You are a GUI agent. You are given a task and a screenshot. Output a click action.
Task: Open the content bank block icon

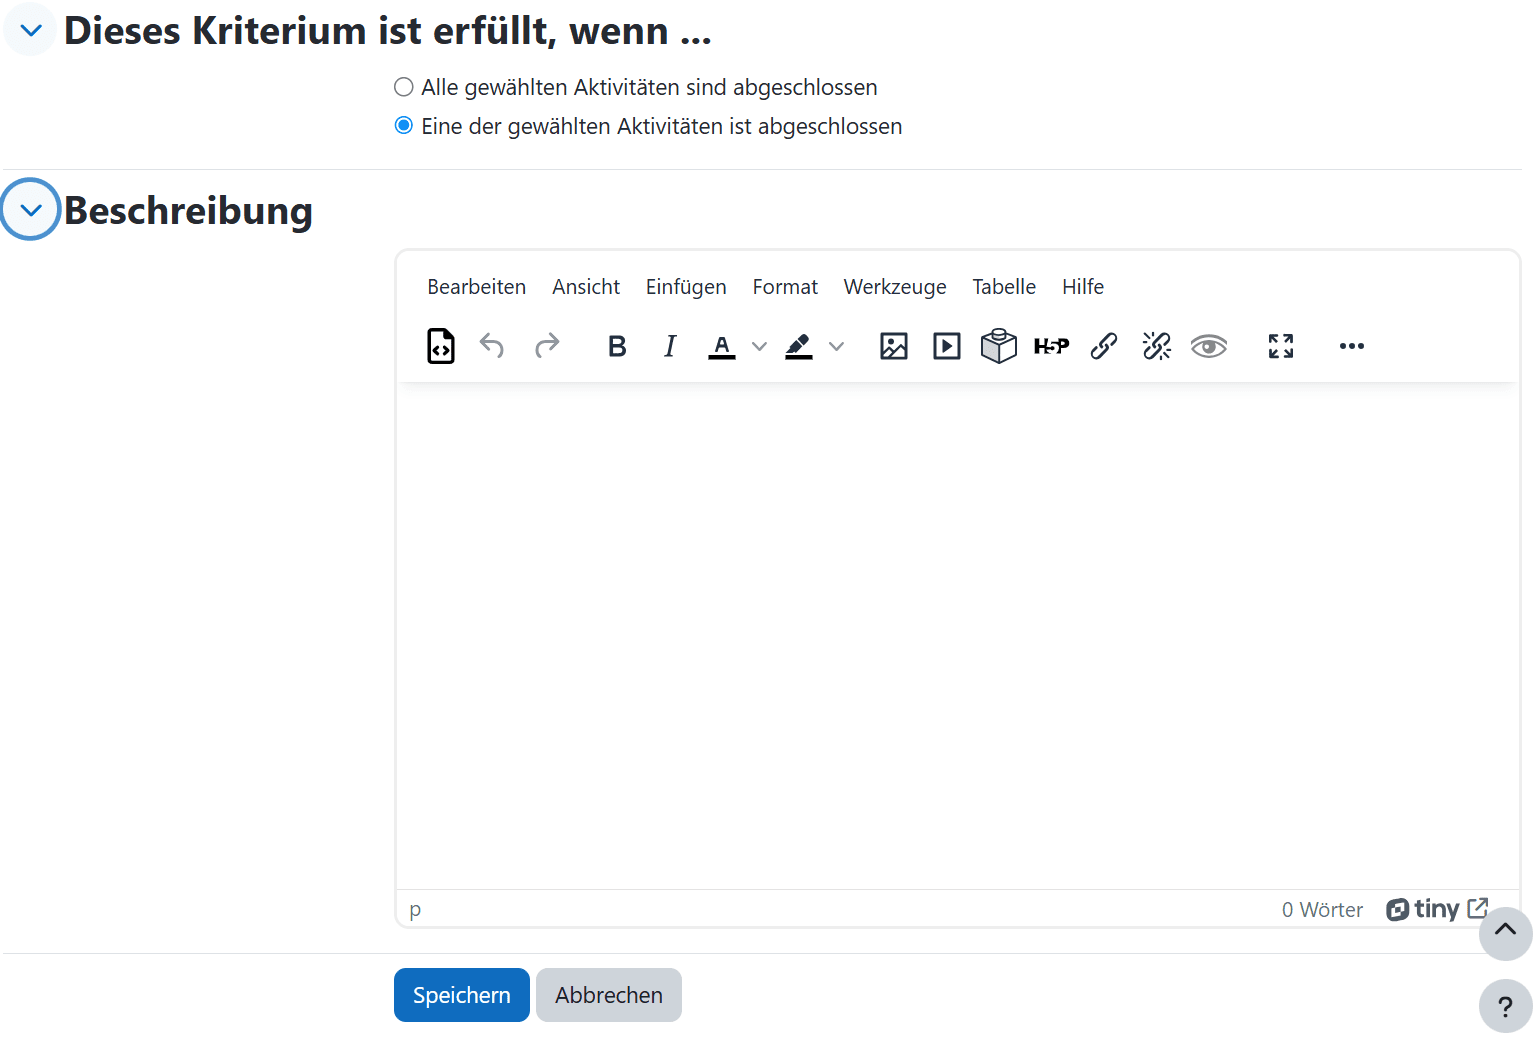click(x=999, y=346)
